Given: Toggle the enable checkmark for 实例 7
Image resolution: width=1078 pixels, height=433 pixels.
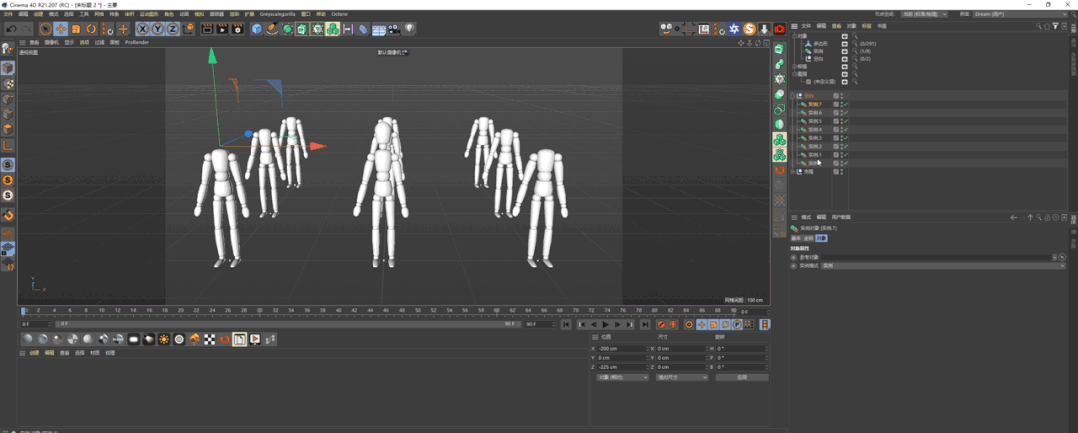Looking at the screenshot, I should [845, 104].
